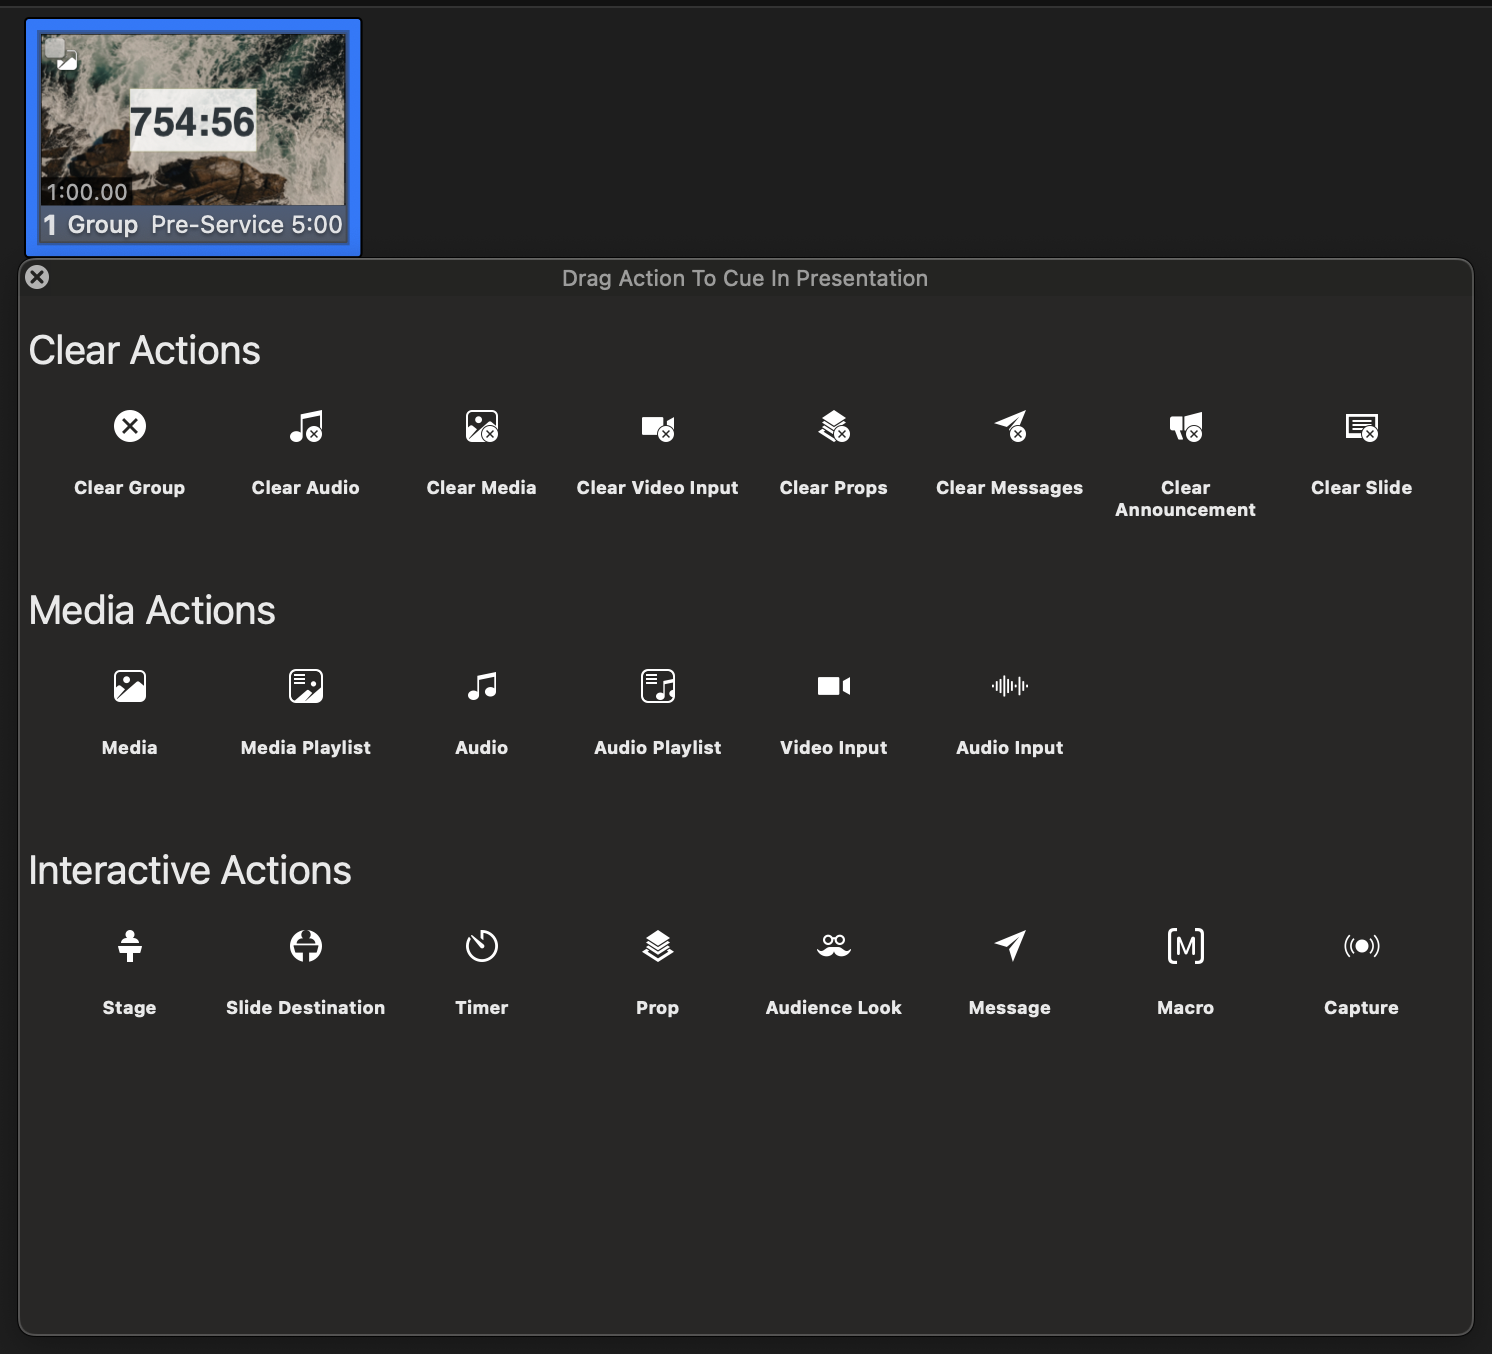Image resolution: width=1492 pixels, height=1354 pixels.
Task: Select the Audio Input action
Action: [1009, 686]
